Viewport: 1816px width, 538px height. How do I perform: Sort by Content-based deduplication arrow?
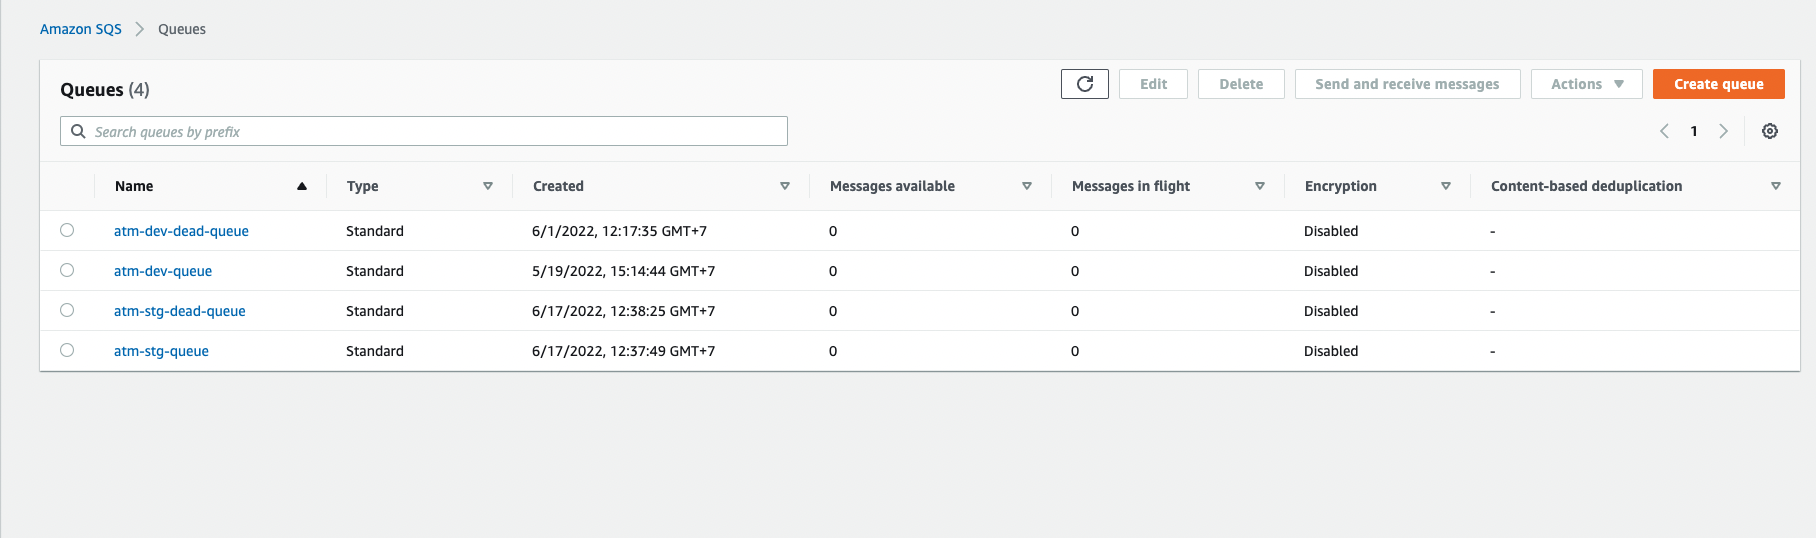pyautogui.click(x=1775, y=186)
